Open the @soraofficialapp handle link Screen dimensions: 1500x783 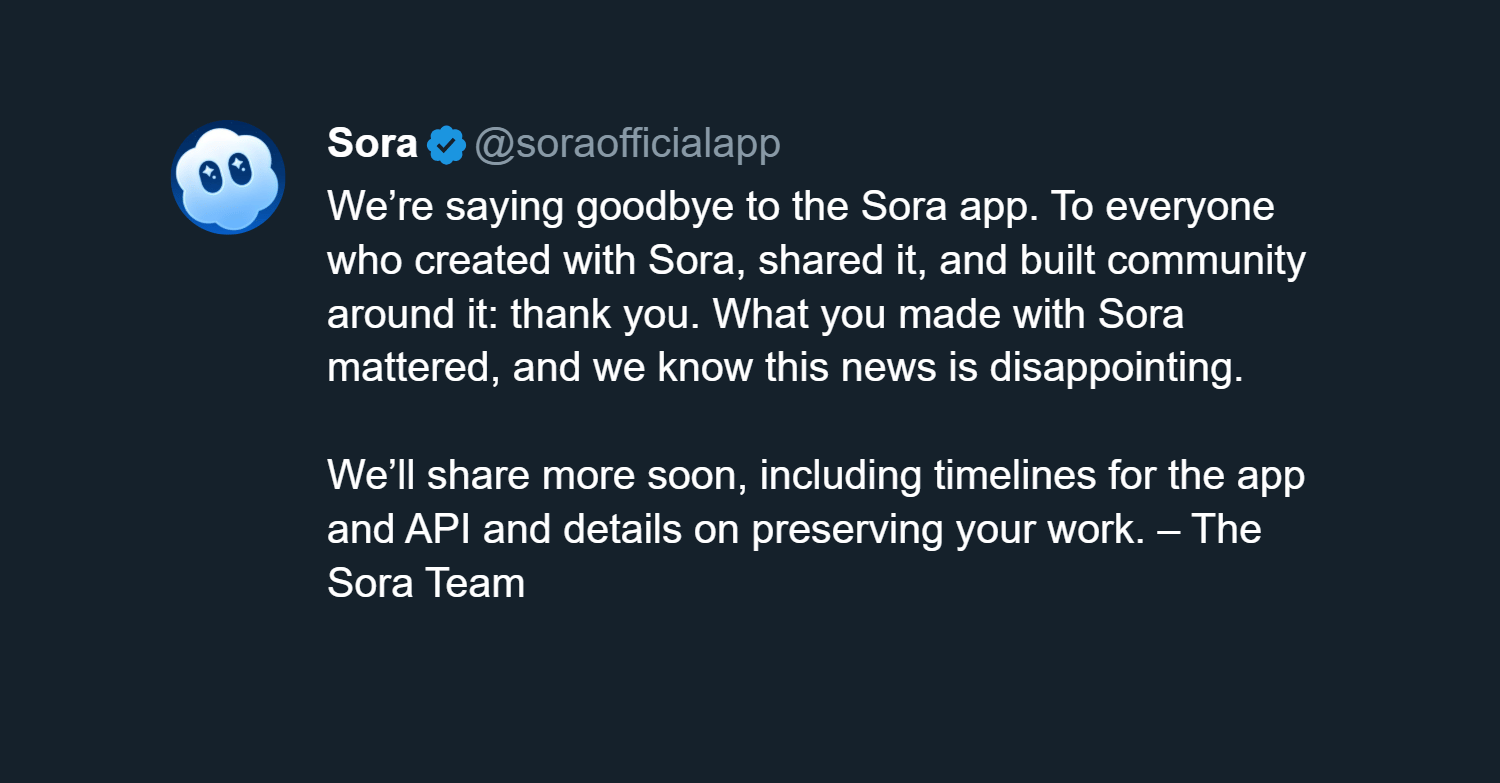pyautogui.click(x=627, y=145)
